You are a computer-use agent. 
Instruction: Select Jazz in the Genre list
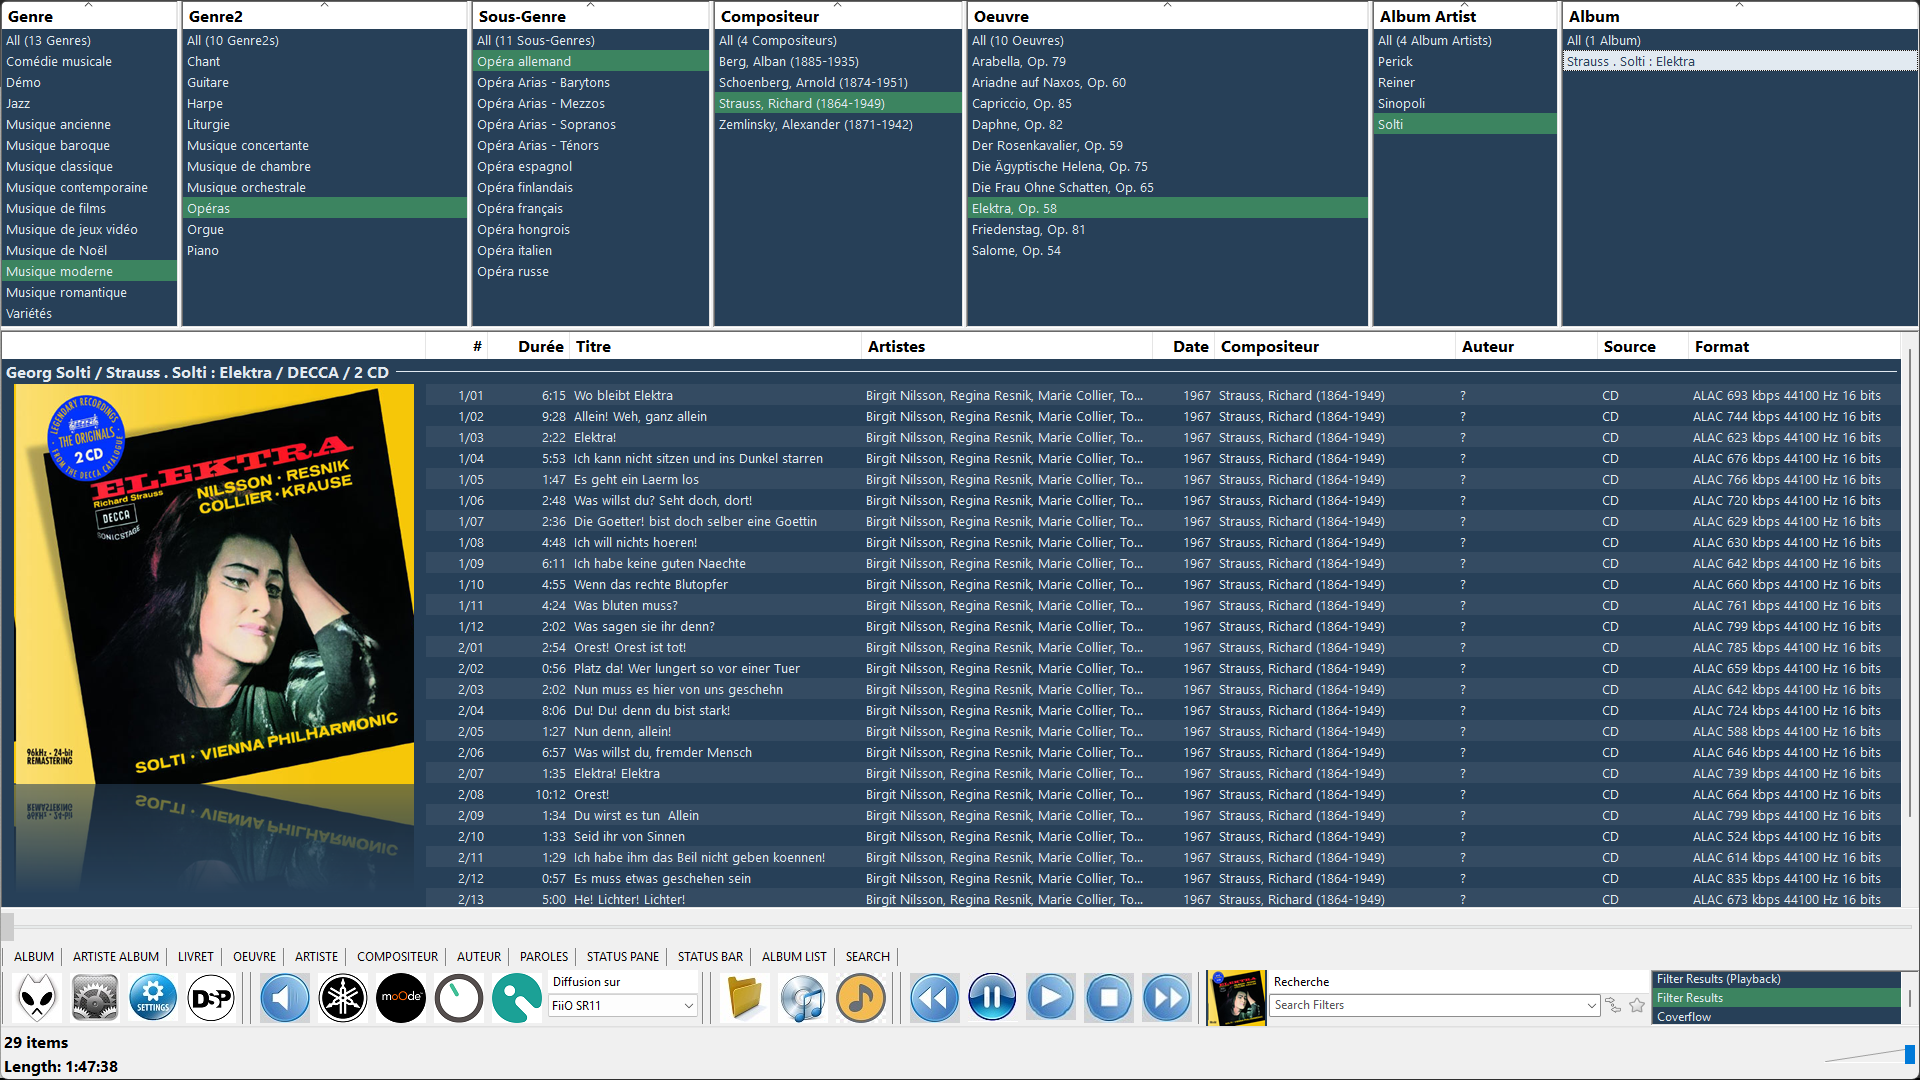[x=89, y=103]
